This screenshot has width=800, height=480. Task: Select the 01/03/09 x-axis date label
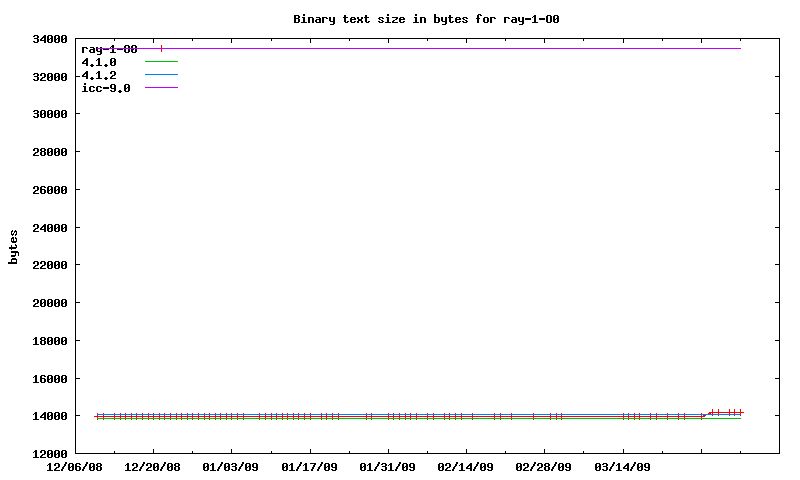point(231,467)
